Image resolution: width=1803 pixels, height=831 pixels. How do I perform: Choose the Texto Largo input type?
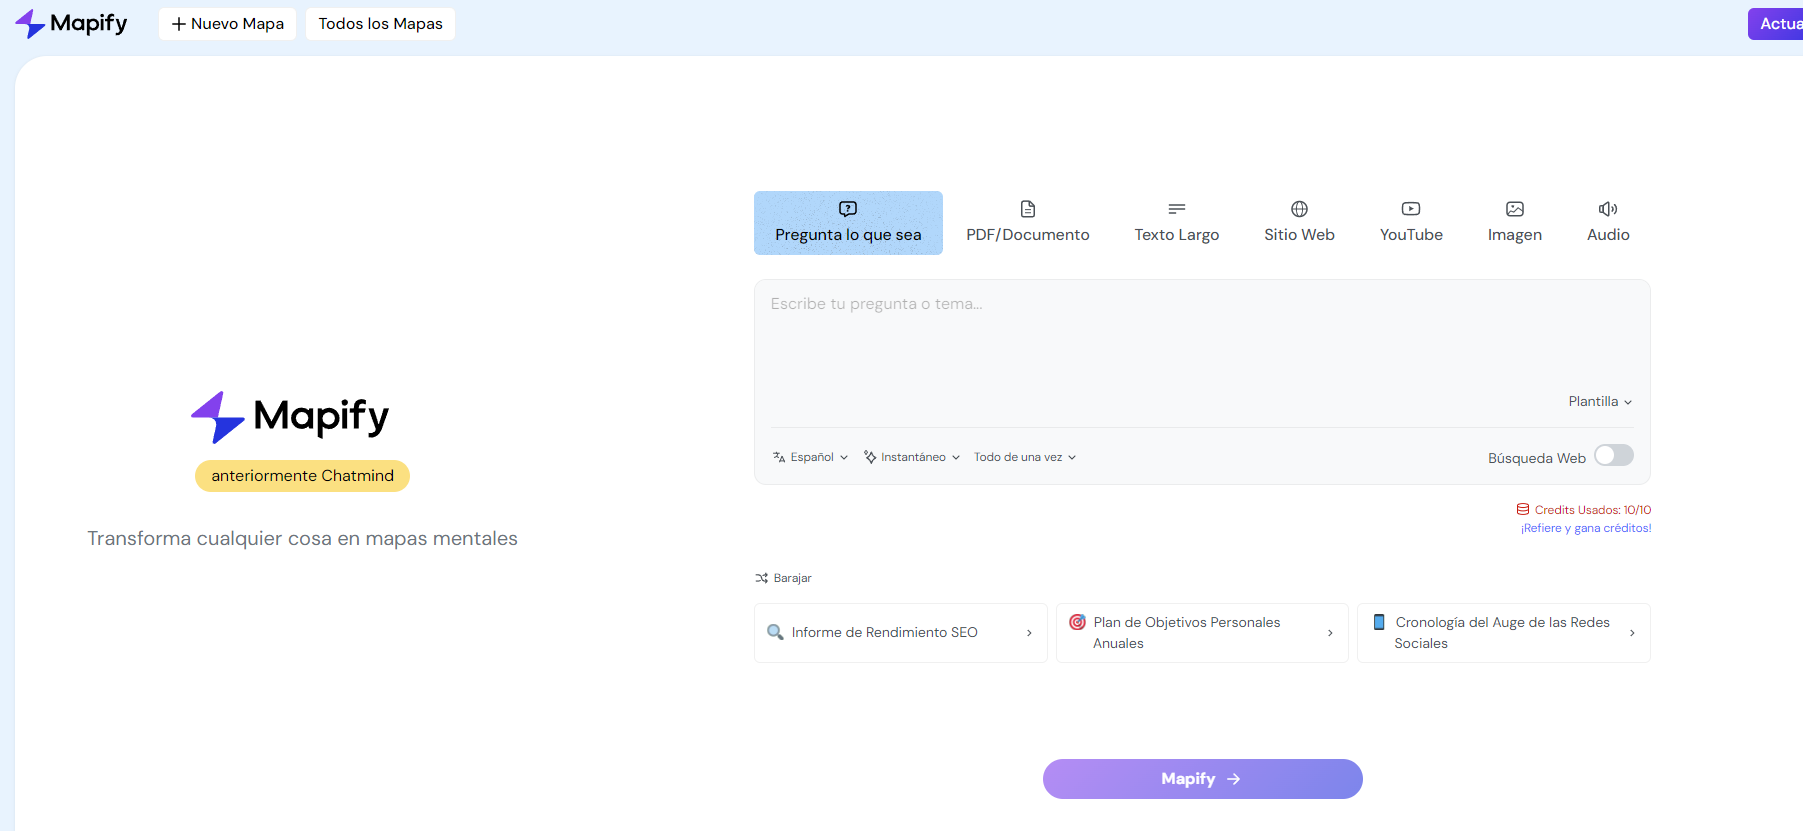click(1176, 222)
